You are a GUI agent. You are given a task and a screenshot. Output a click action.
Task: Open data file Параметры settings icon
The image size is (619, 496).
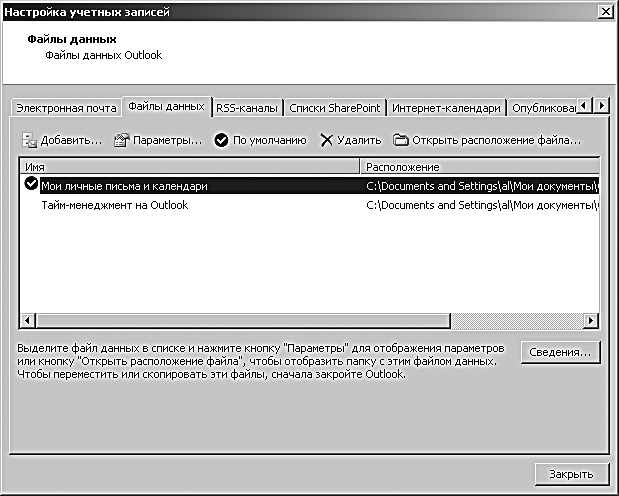[122, 141]
